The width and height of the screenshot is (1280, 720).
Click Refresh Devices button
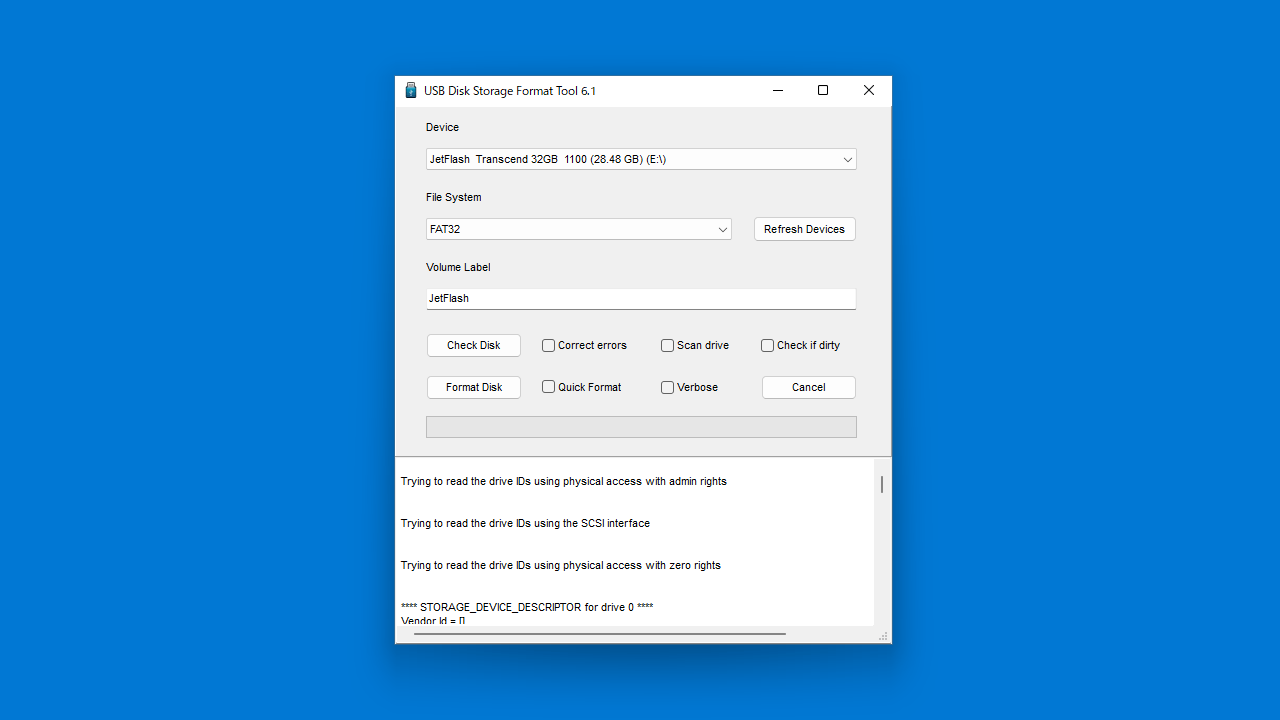pyautogui.click(x=805, y=229)
